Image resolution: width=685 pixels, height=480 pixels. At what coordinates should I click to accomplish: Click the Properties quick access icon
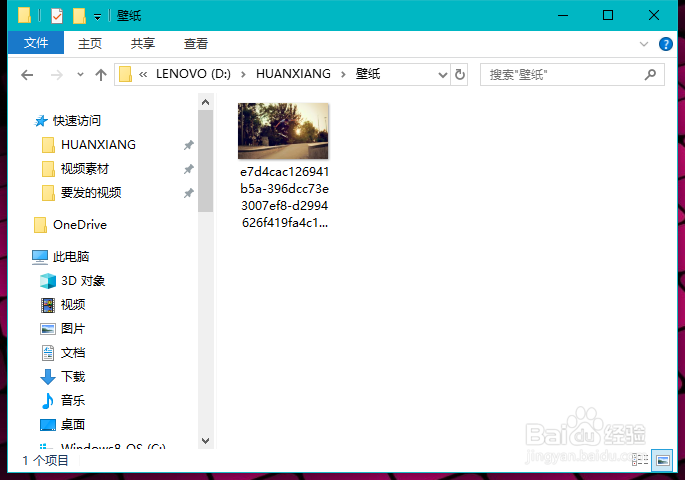tap(57, 16)
